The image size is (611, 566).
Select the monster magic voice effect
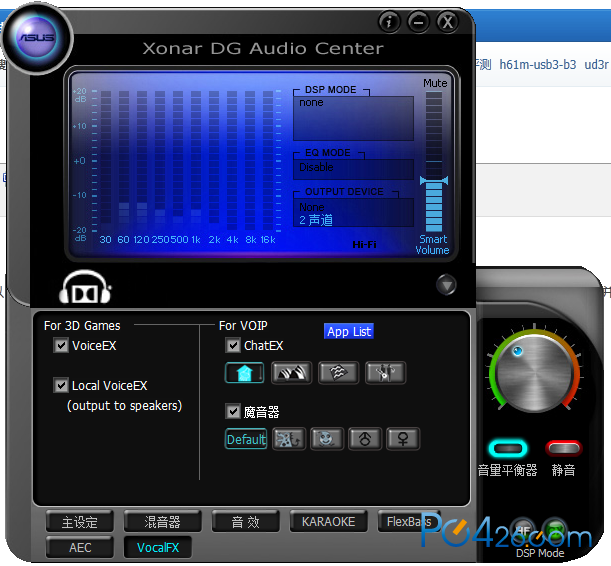pos(289,439)
